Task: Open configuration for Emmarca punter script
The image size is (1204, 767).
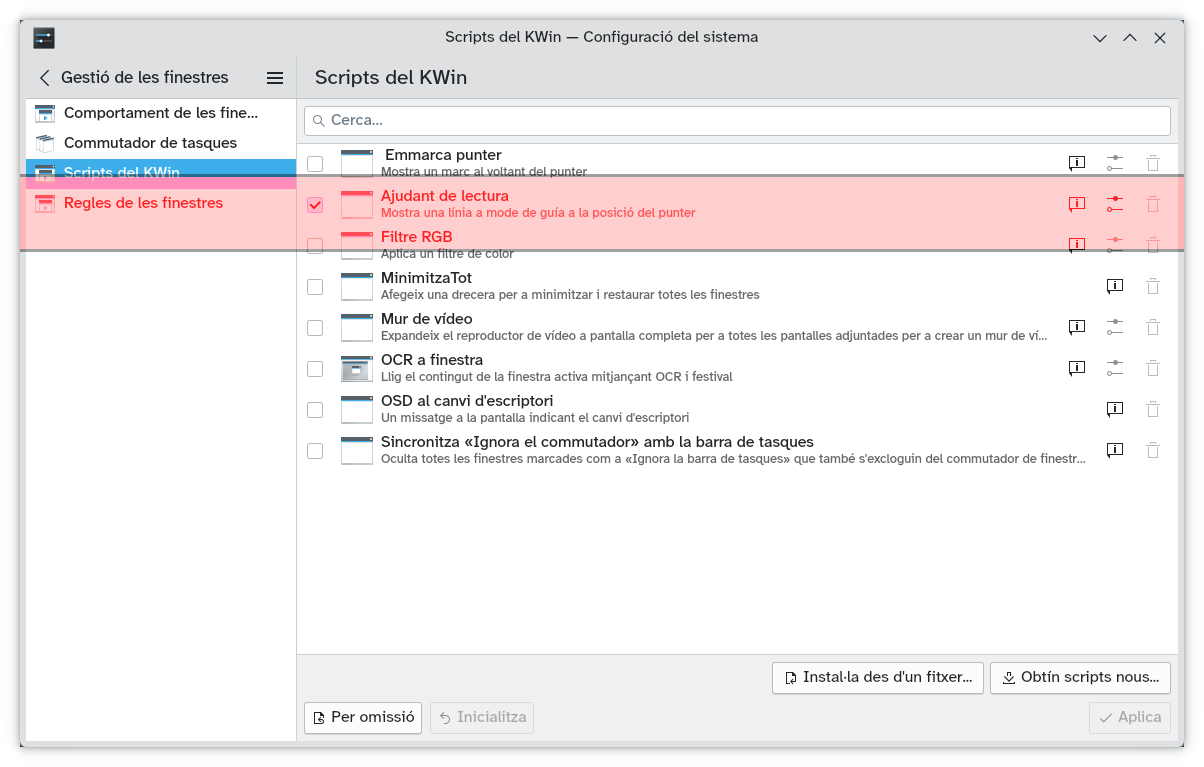Action: click(1115, 163)
